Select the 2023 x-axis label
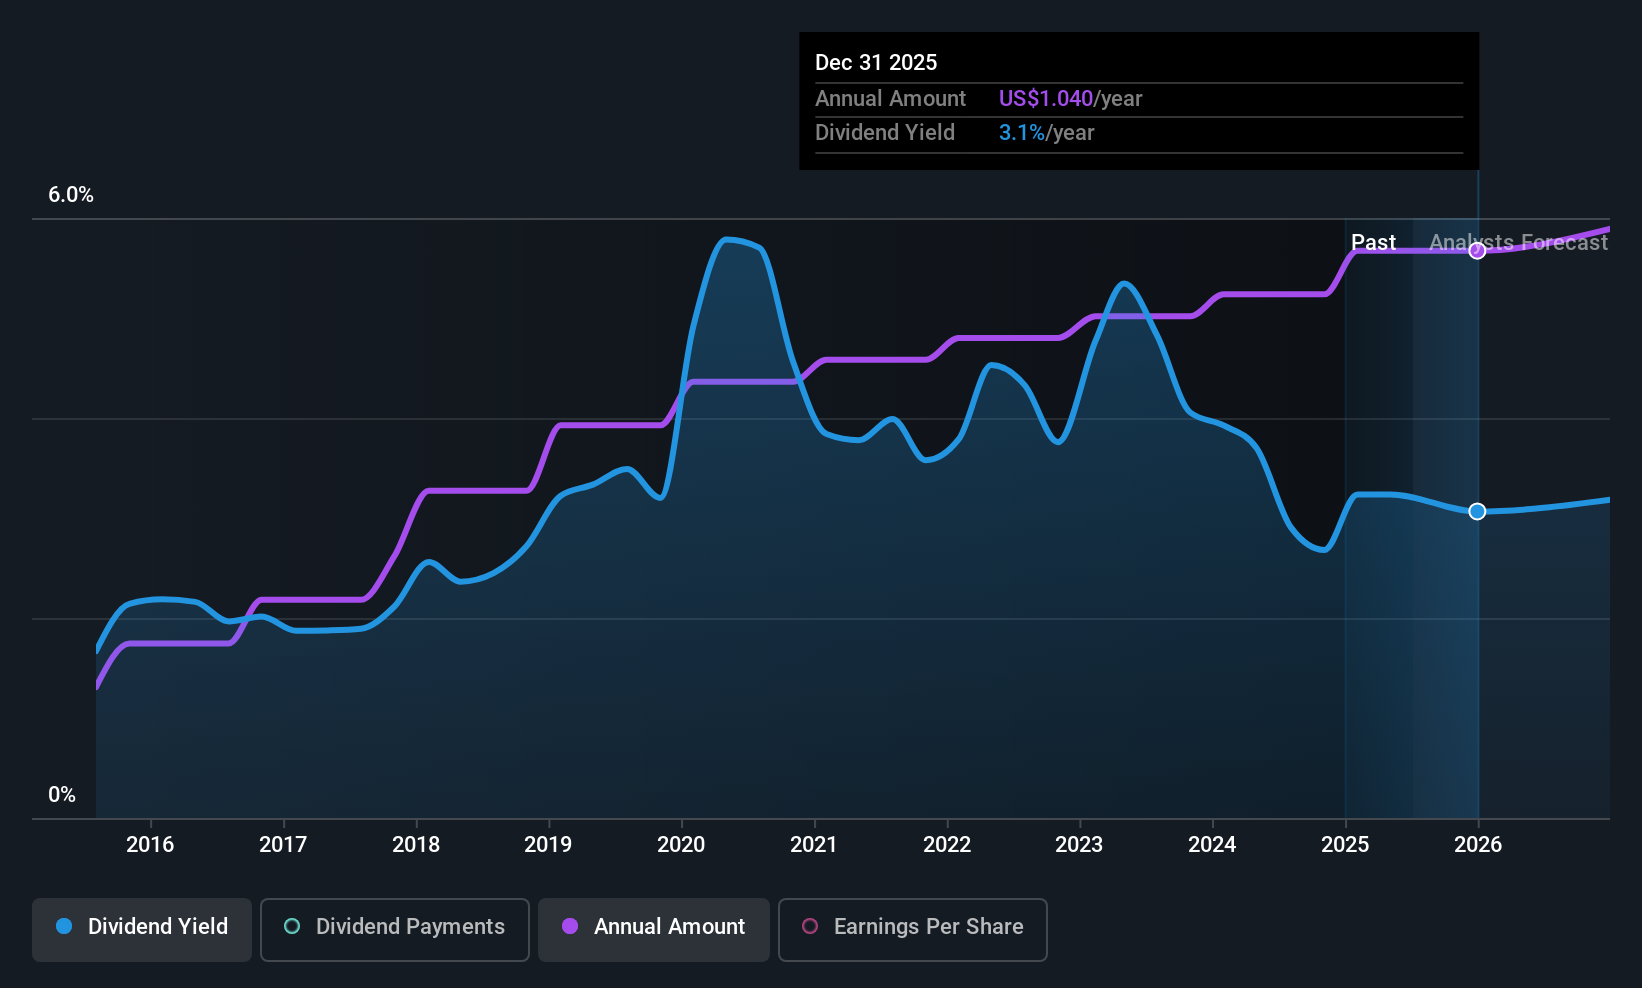 (x=1079, y=845)
